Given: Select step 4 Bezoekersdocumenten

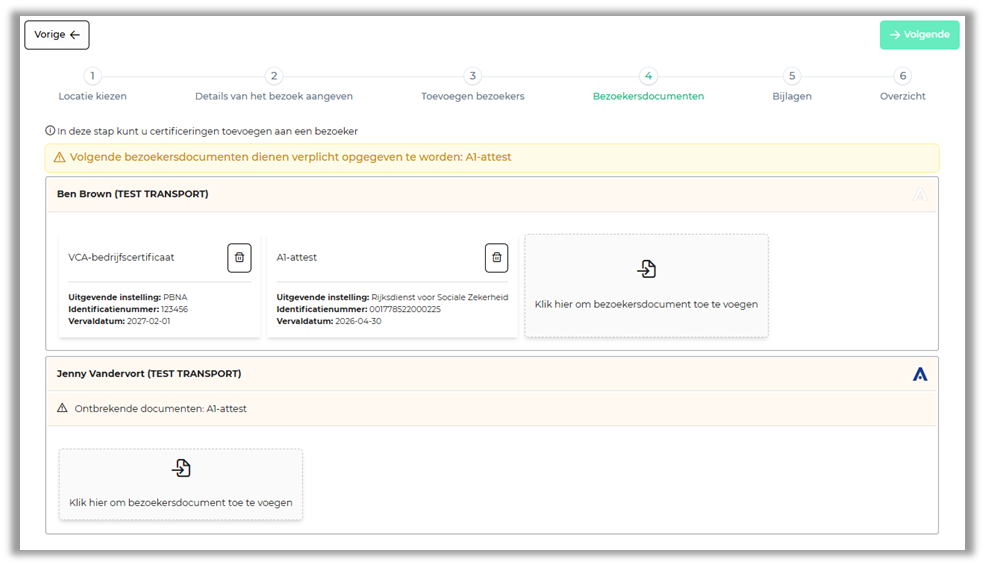Looking at the screenshot, I should click(x=648, y=77).
